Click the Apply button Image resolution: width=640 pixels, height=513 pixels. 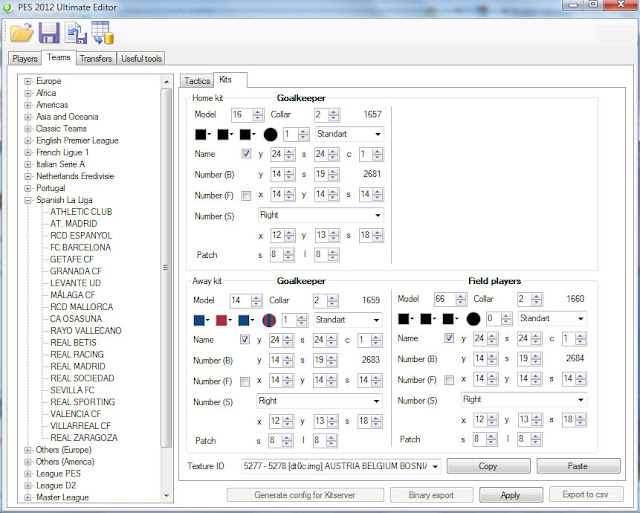tap(511, 495)
